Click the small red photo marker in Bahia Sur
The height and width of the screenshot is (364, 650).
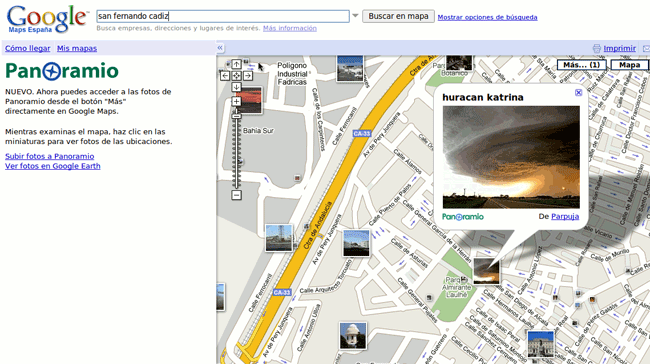tap(297, 178)
